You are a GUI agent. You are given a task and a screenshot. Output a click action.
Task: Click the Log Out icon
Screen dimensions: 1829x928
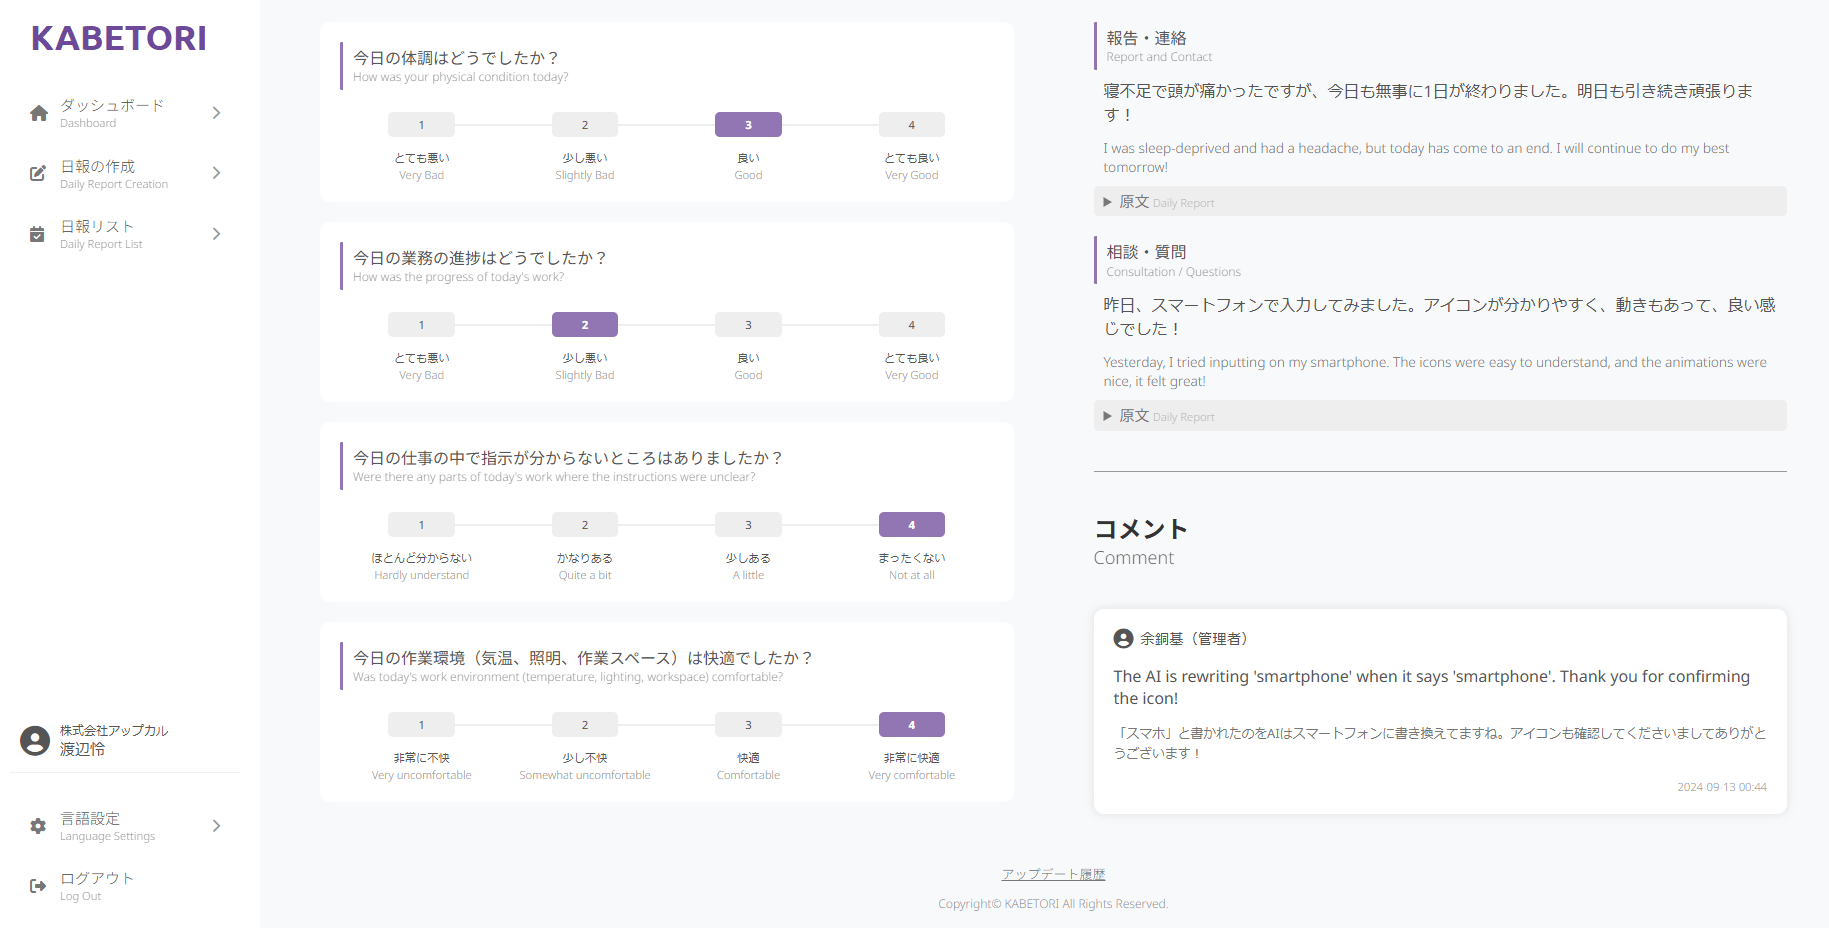point(37,885)
